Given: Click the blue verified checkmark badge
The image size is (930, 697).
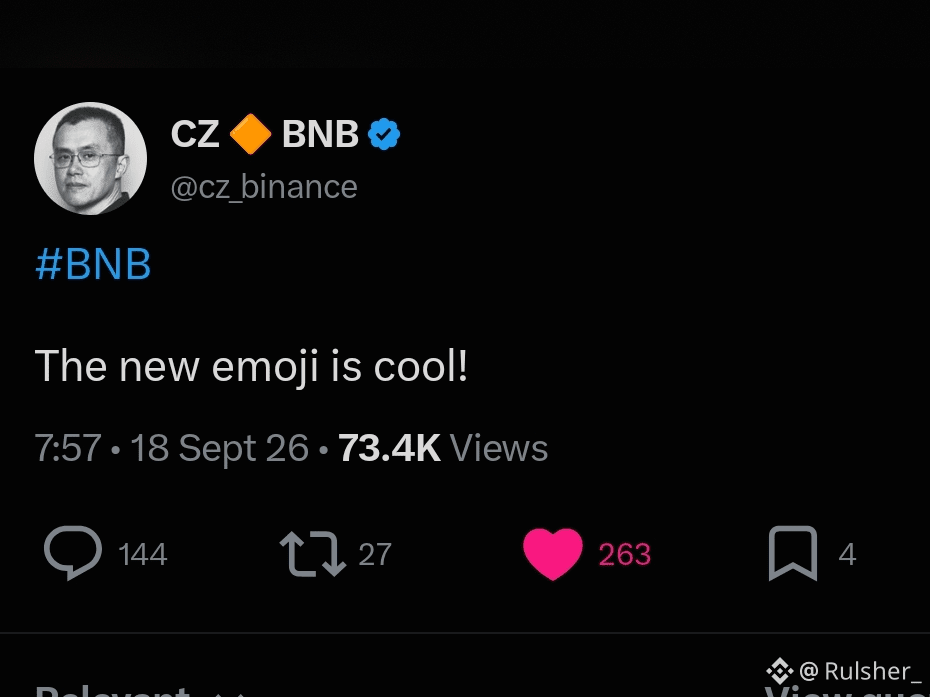Looking at the screenshot, I should coord(384,134).
